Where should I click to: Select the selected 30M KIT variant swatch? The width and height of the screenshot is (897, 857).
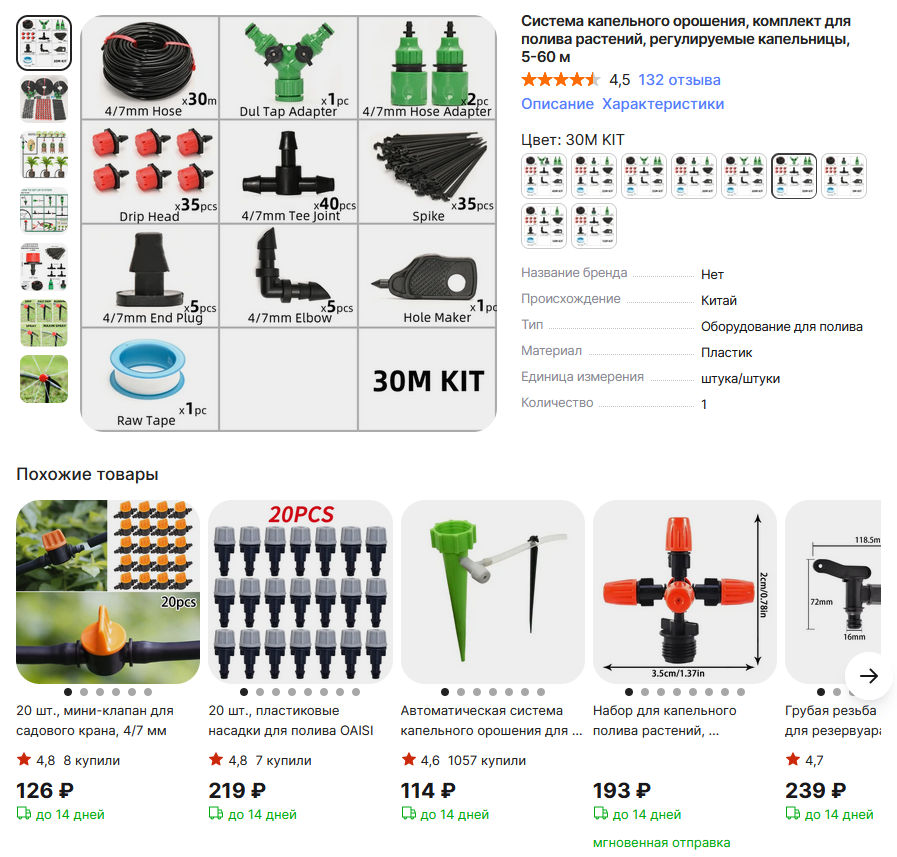tap(793, 176)
